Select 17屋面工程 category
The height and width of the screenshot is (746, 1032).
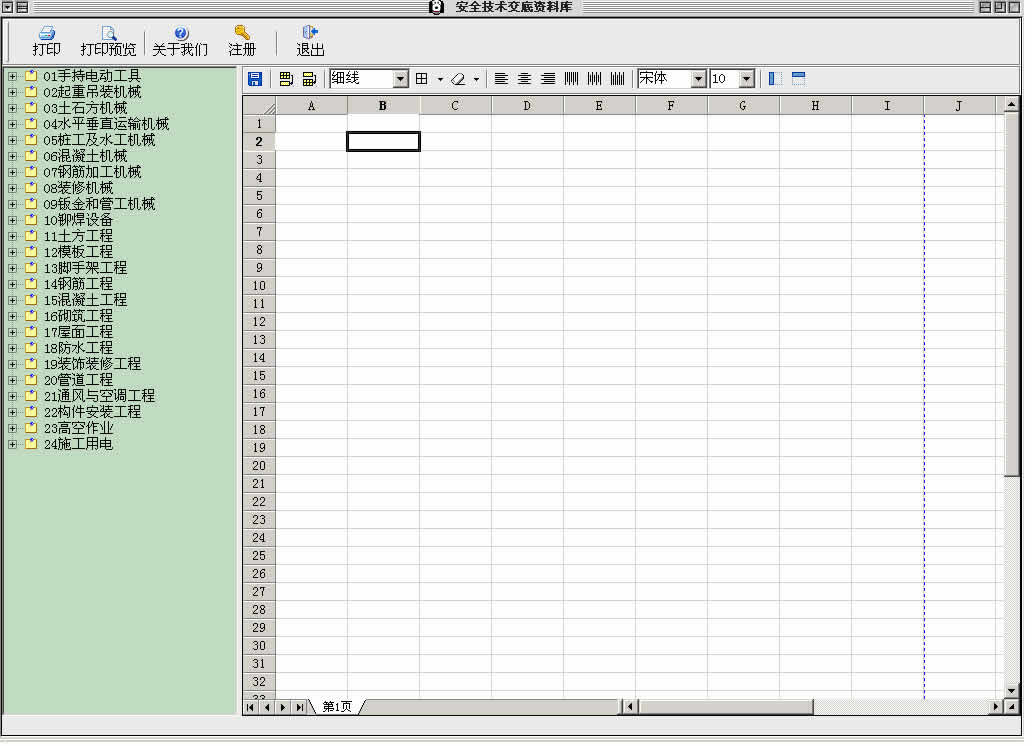(x=78, y=333)
